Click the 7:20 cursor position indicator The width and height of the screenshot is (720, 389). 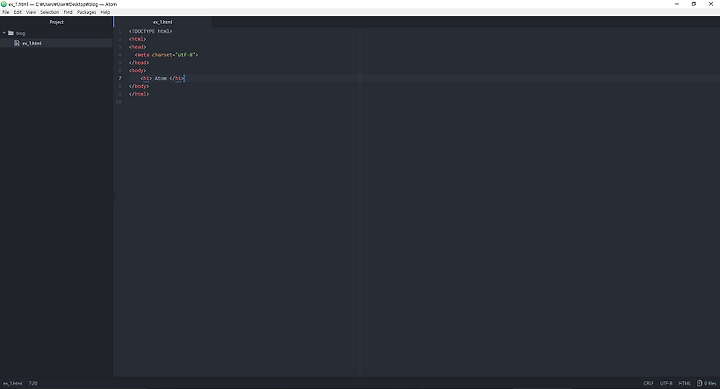coord(33,383)
